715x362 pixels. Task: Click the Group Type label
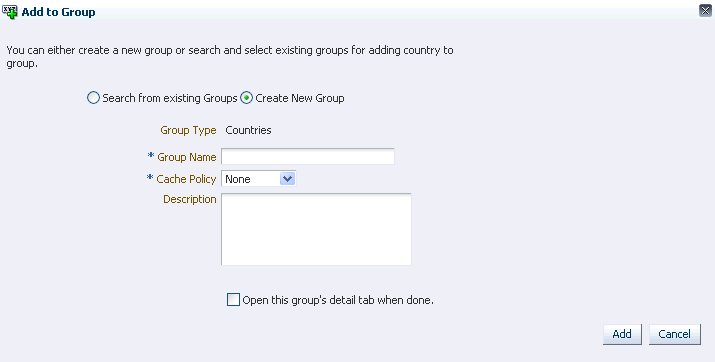pos(188,130)
